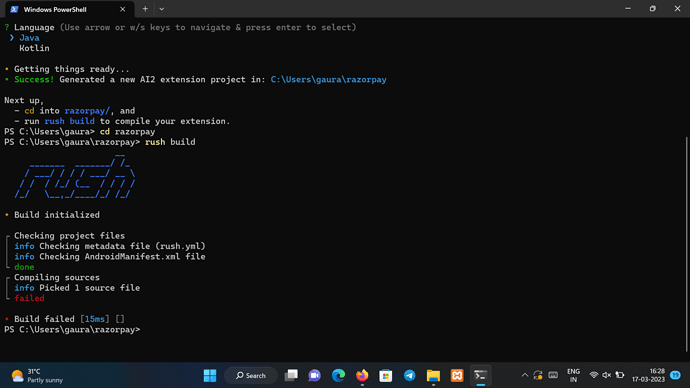This screenshot has height=388, width=690.
Task: Open the touch keyboard tray icon
Action: click(553, 375)
